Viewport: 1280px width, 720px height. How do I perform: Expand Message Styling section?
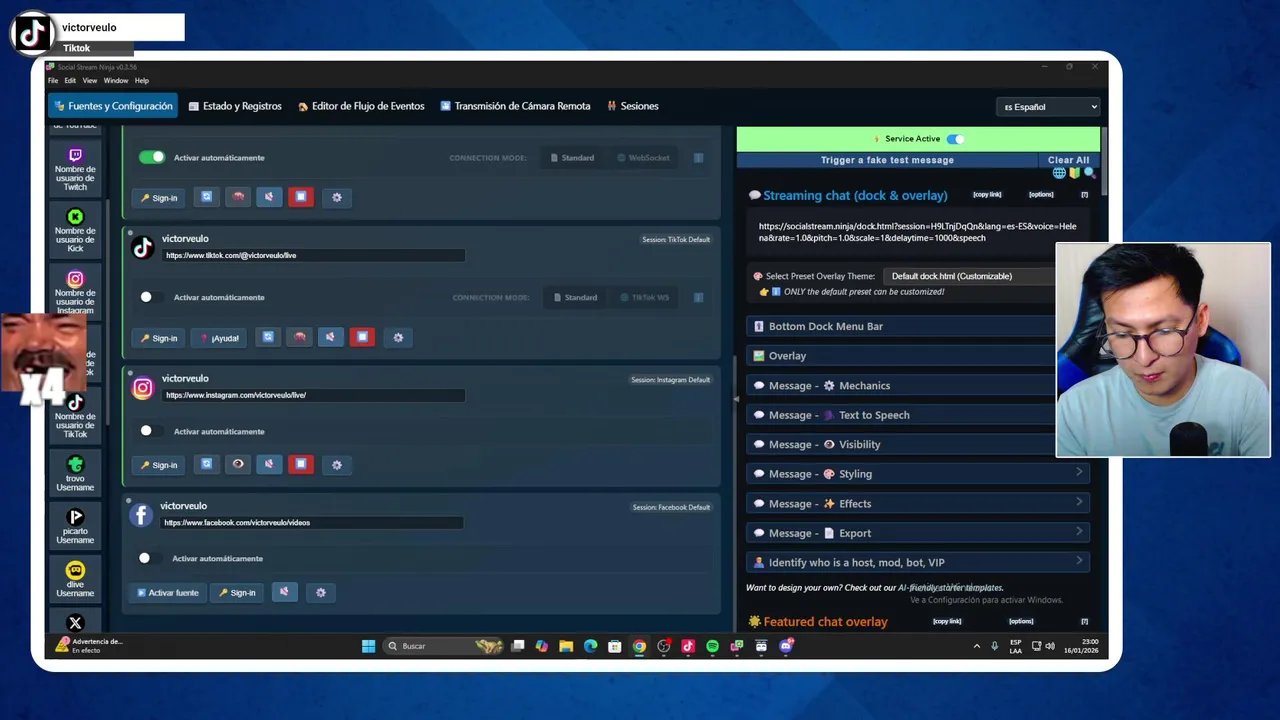918,474
